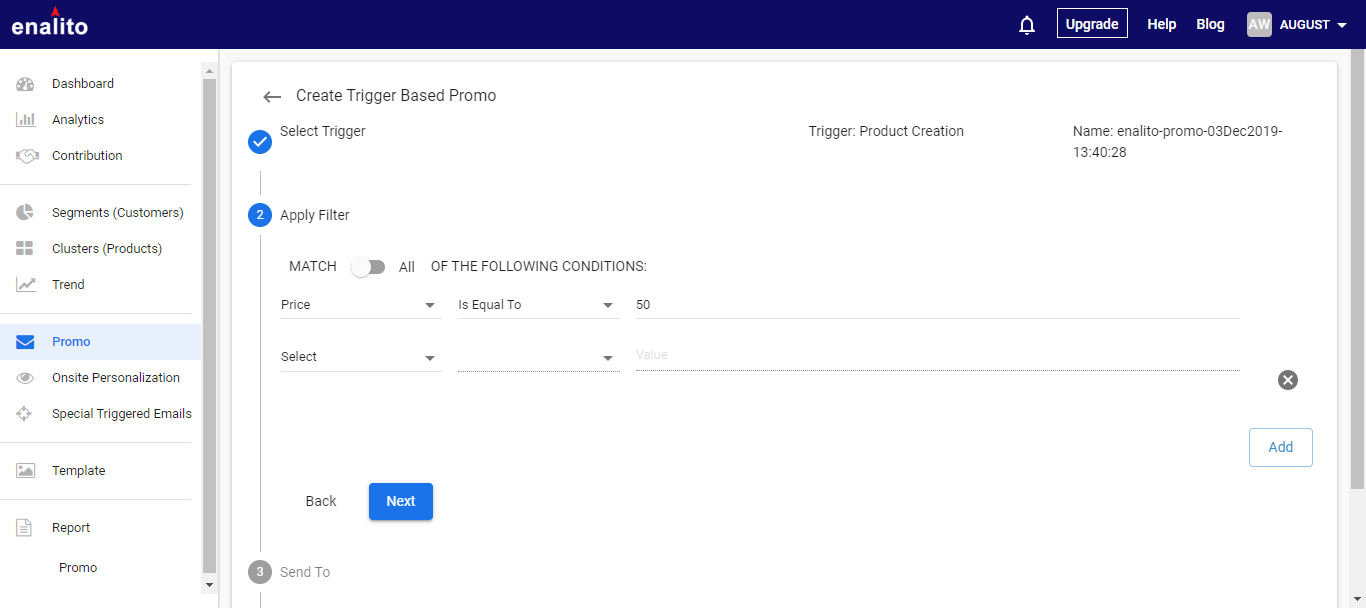Click the enalito logo

[x=49, y=22]
